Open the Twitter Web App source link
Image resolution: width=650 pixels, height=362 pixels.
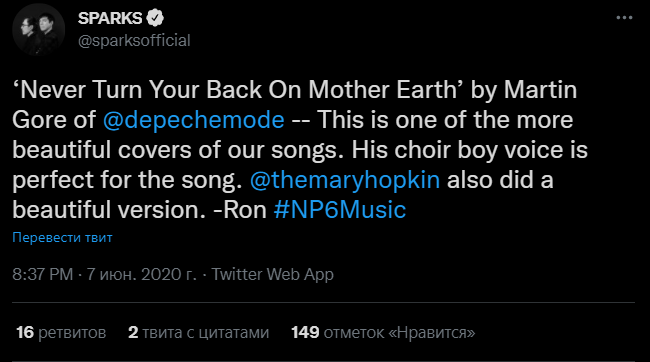pyautogui.click(x=272, y=275)
